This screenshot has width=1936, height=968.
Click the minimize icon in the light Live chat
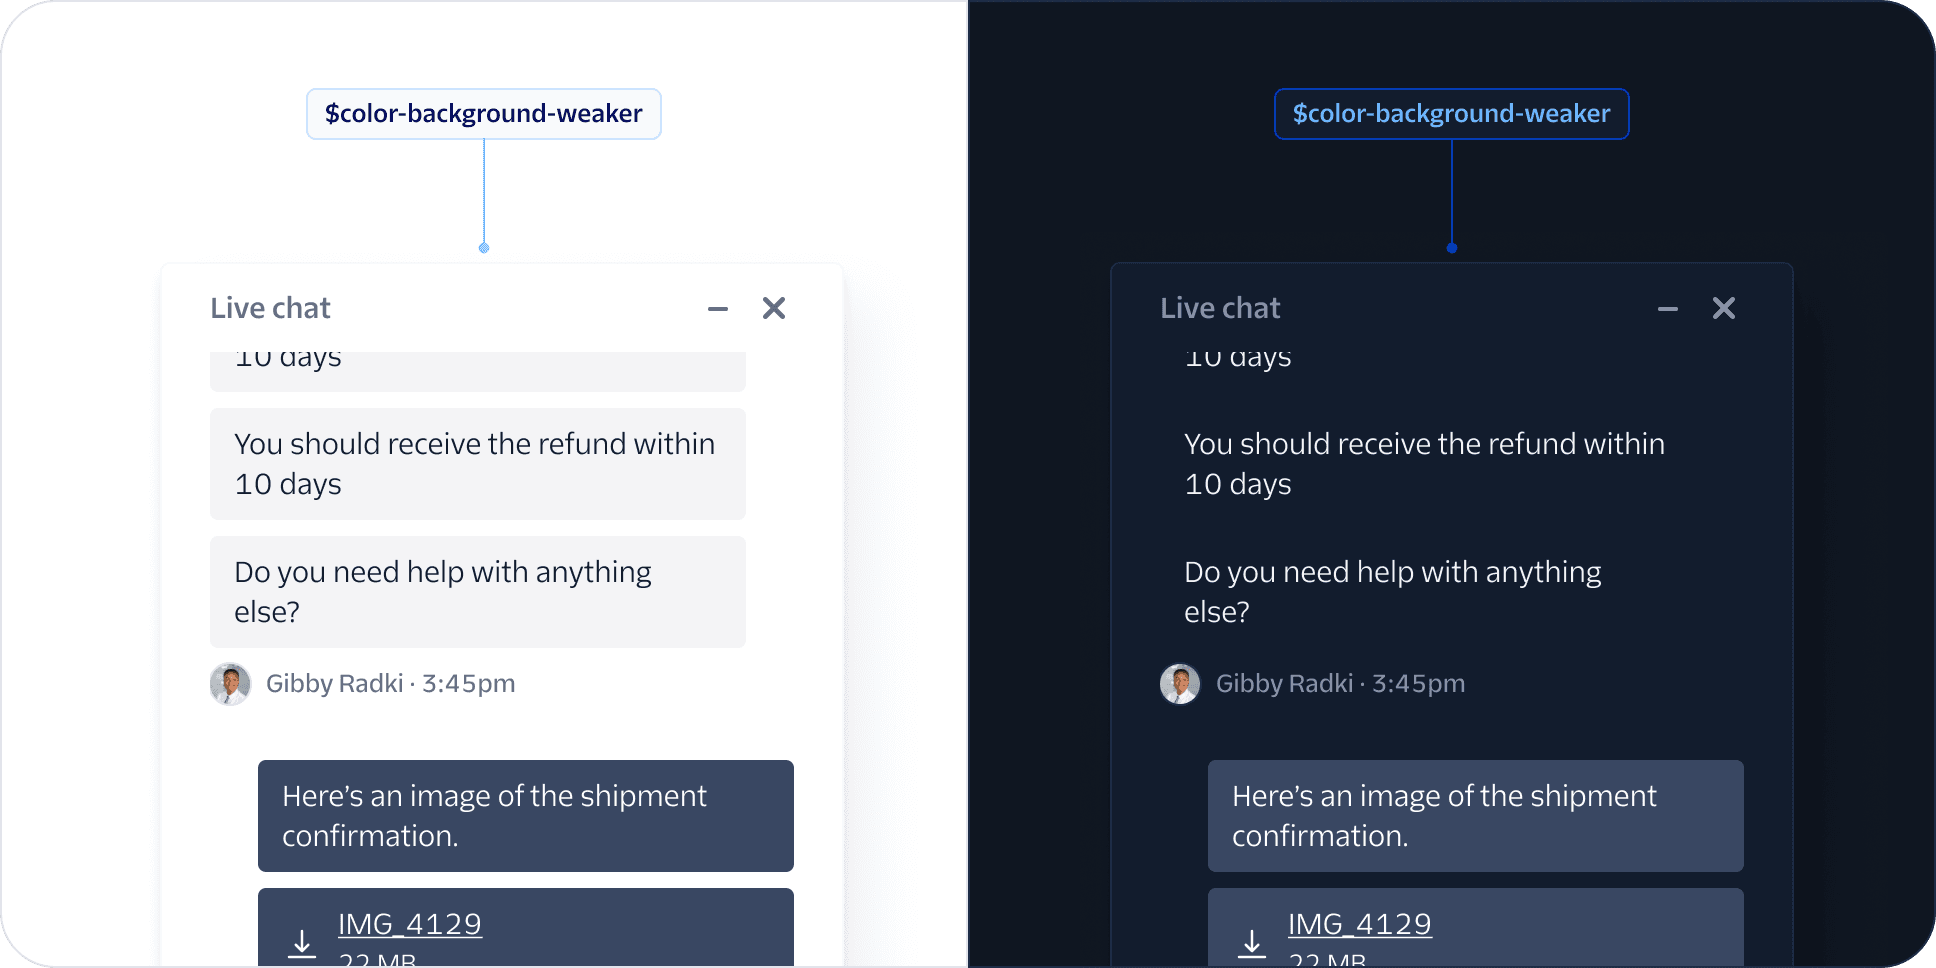[717, 308]
